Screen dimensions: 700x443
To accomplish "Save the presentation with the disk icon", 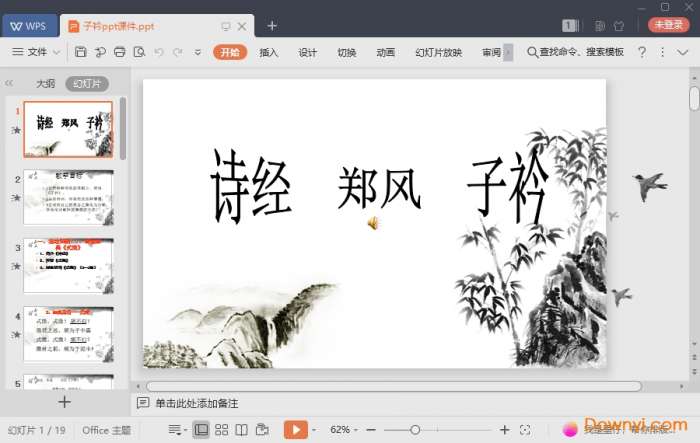I will (x=80, y=52).
